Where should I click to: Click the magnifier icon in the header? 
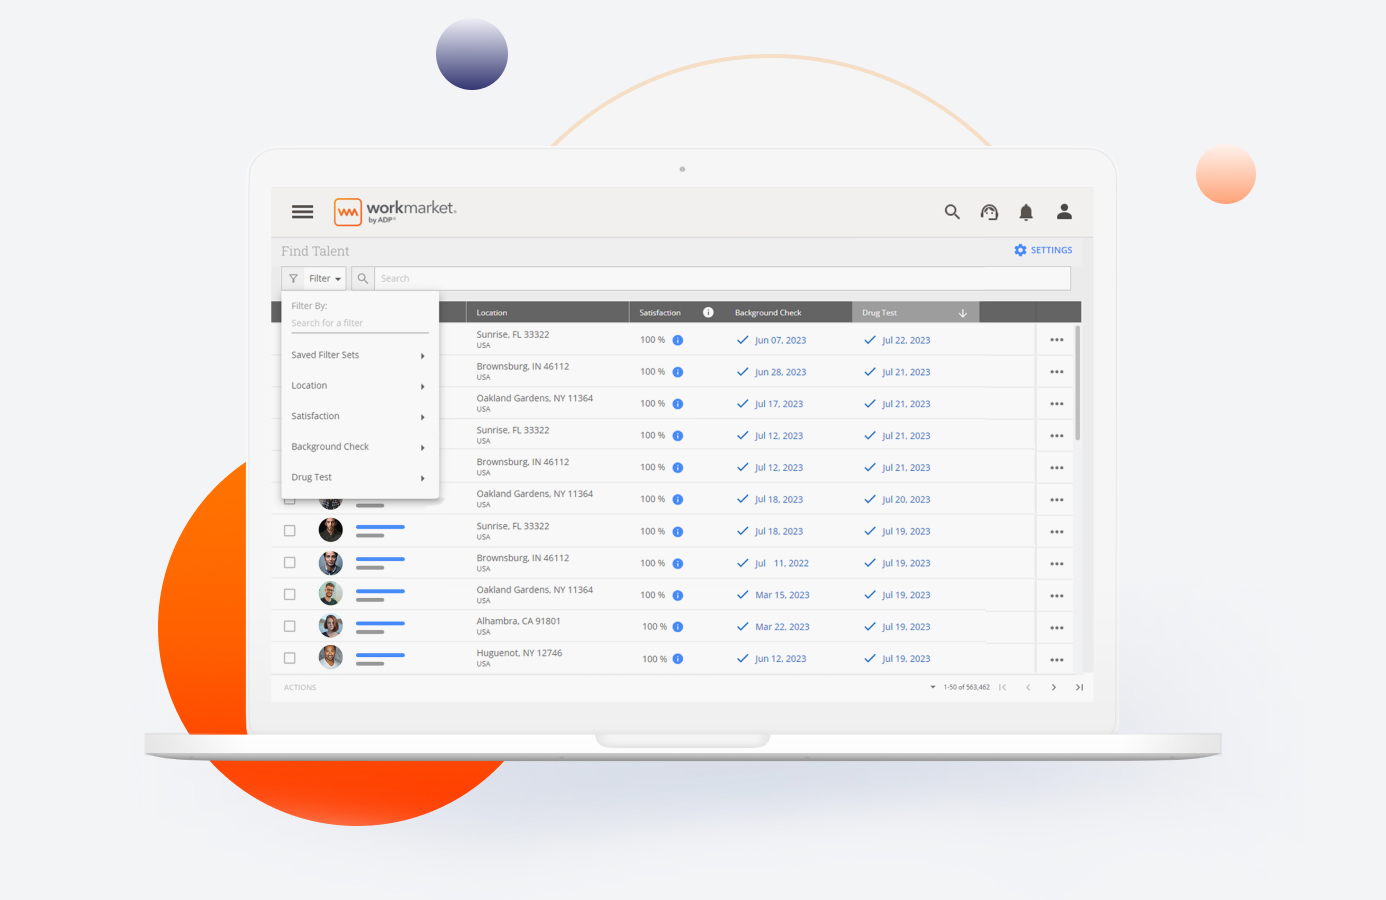952,212
